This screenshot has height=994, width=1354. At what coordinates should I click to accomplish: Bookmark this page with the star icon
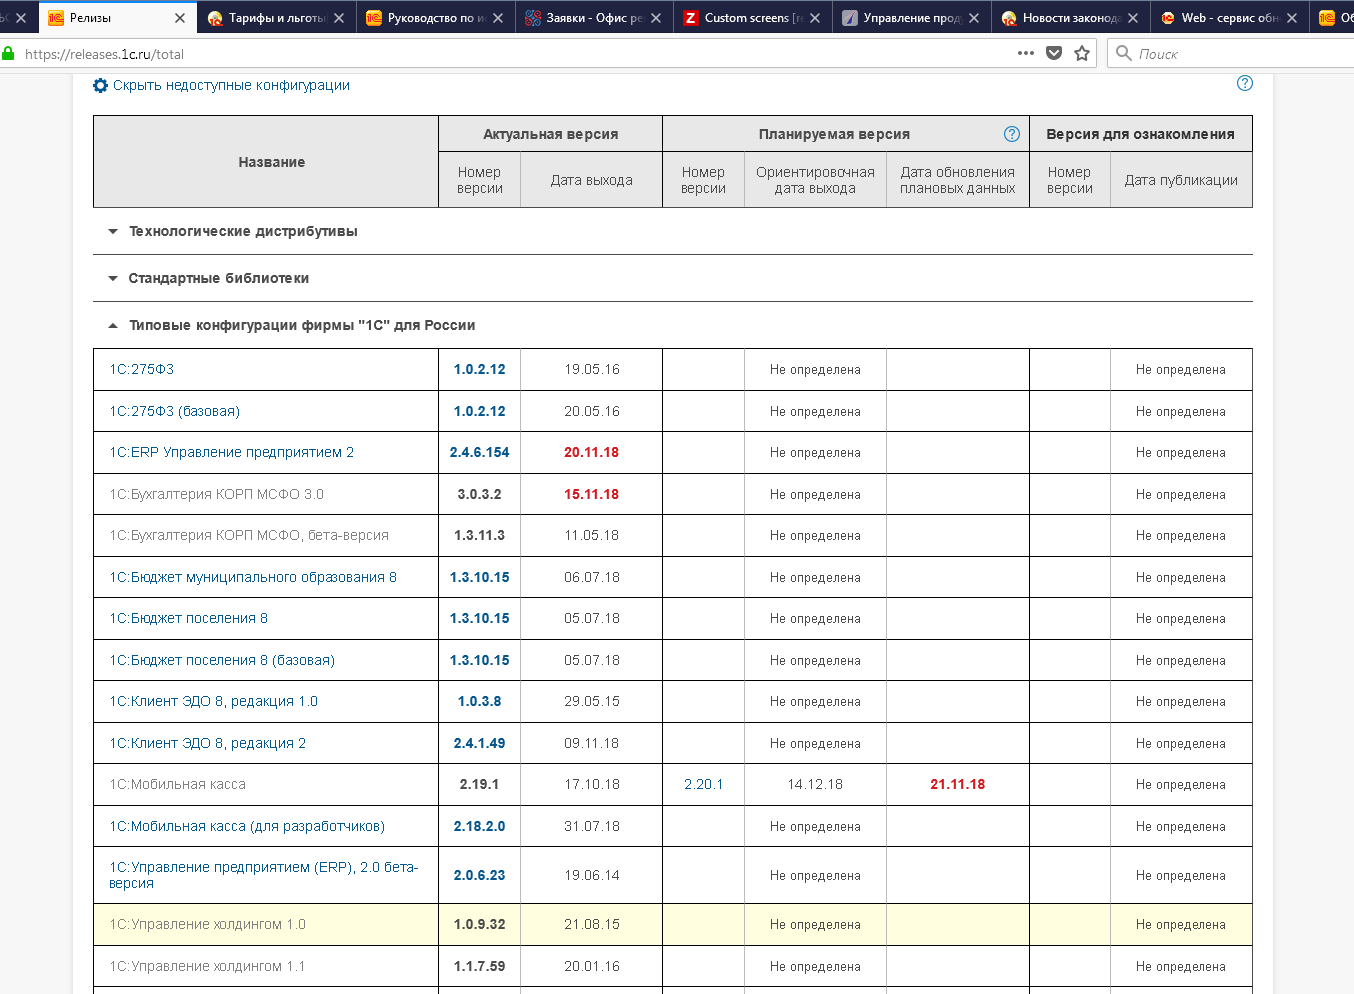[x=1082, y=53]
